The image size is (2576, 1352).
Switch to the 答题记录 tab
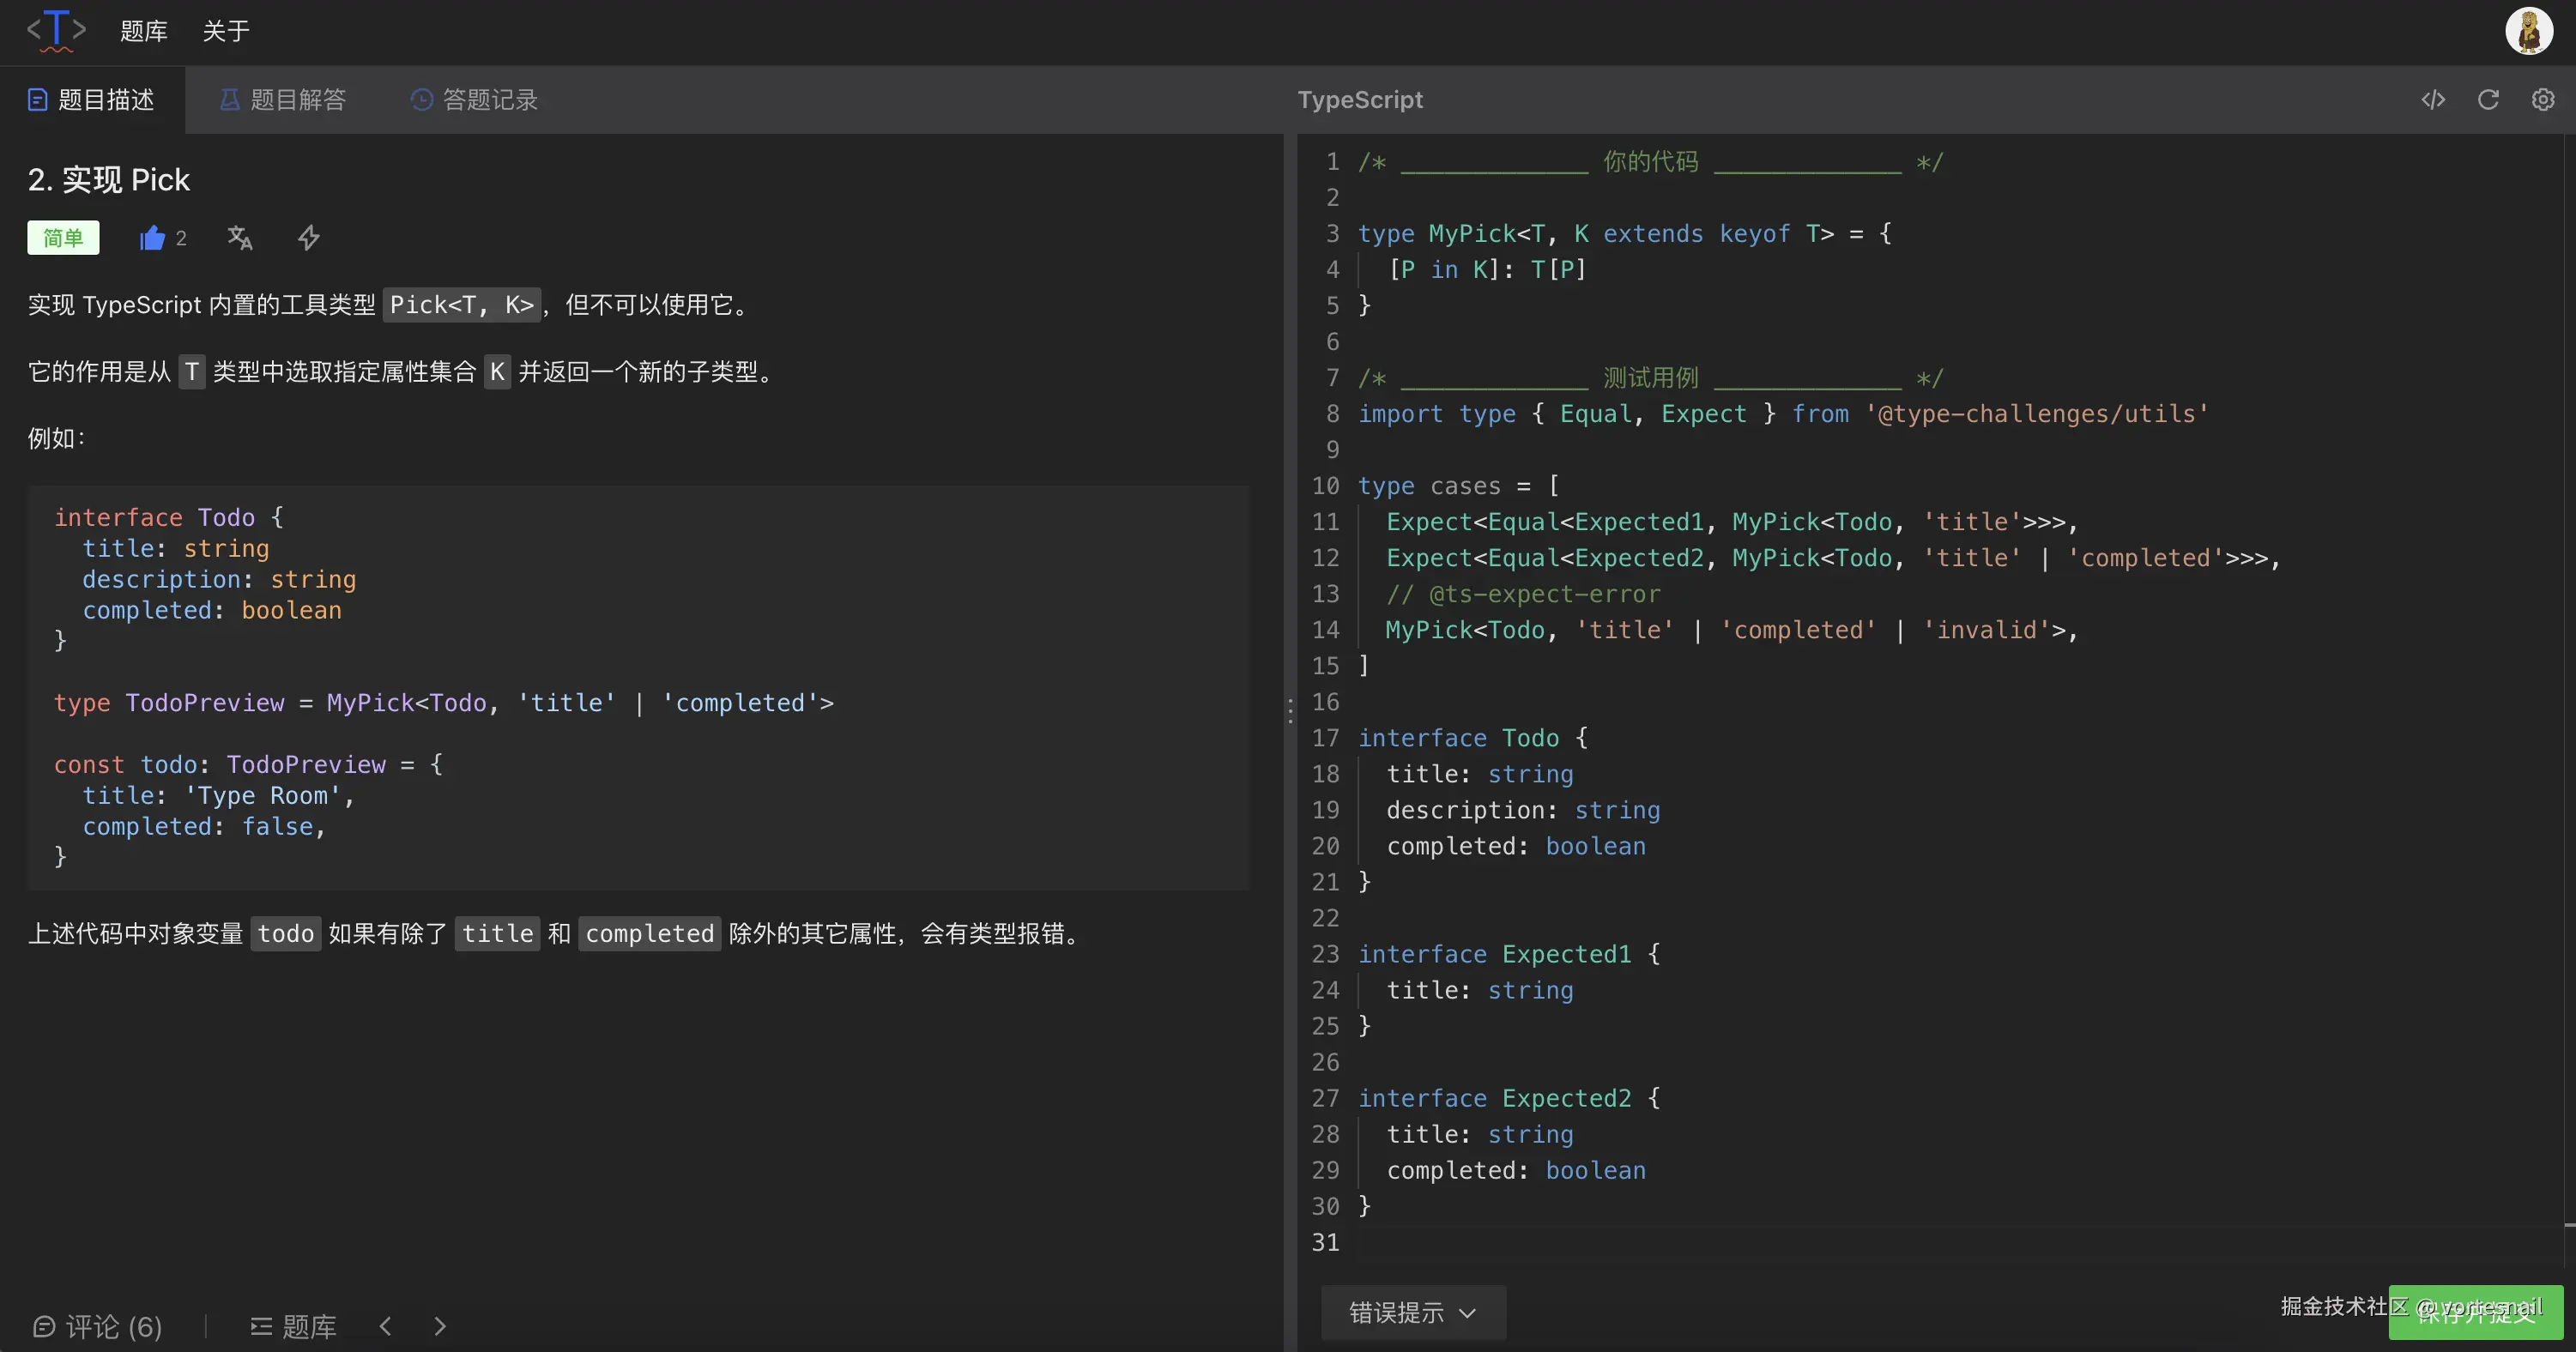[x=475, y=100]
